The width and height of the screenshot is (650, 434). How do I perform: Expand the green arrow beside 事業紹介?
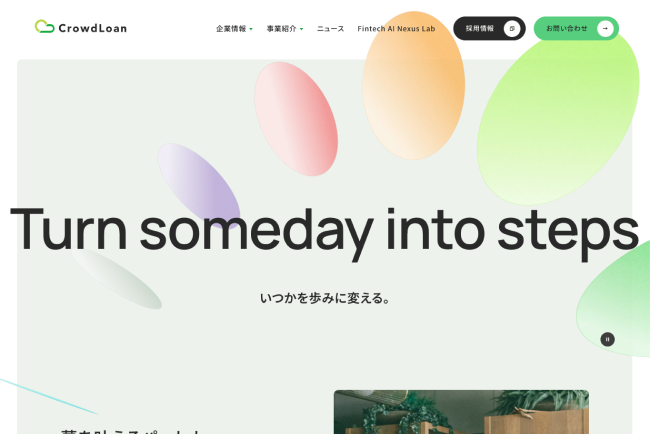pos(301,29)
